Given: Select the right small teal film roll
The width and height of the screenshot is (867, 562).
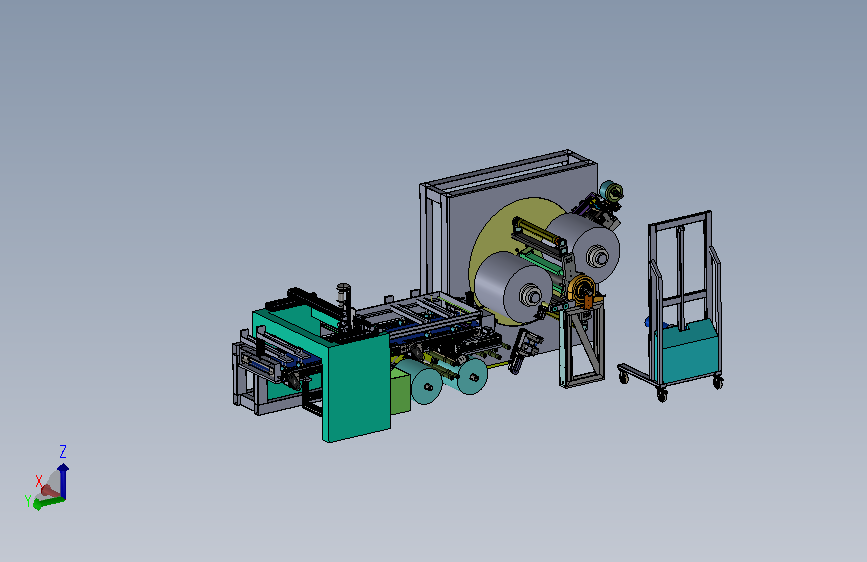Looking at the screenshot, I should click(470, 376).
